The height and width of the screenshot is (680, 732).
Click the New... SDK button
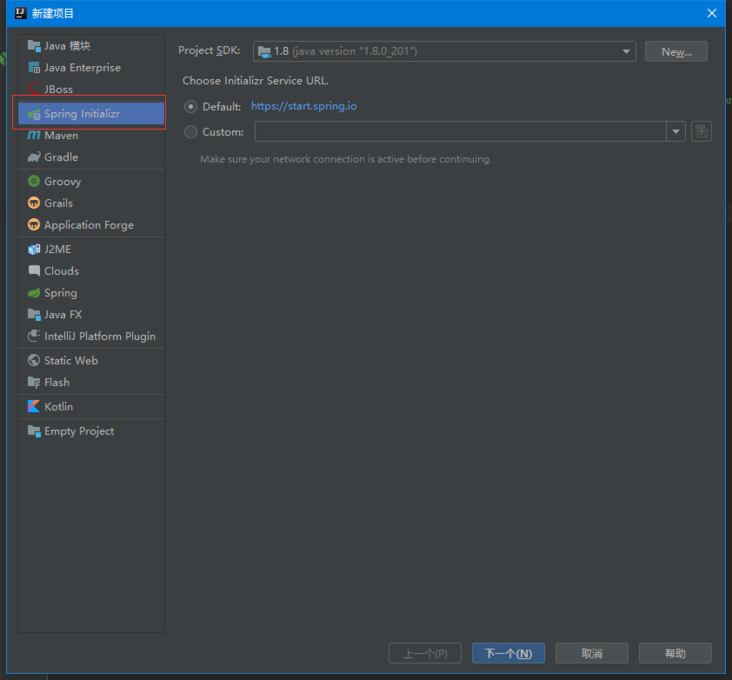click(676, 51)
